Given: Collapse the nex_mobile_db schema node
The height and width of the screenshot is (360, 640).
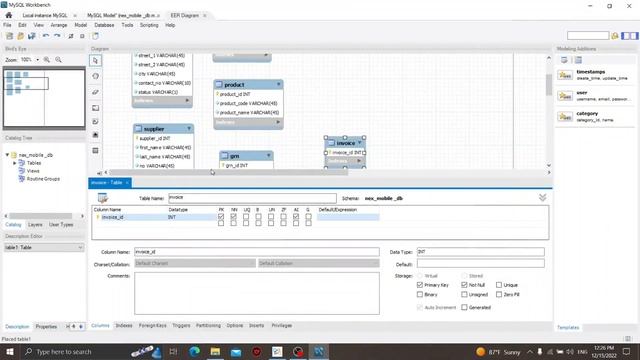Looking at the screenshot, I should (7, 155).
